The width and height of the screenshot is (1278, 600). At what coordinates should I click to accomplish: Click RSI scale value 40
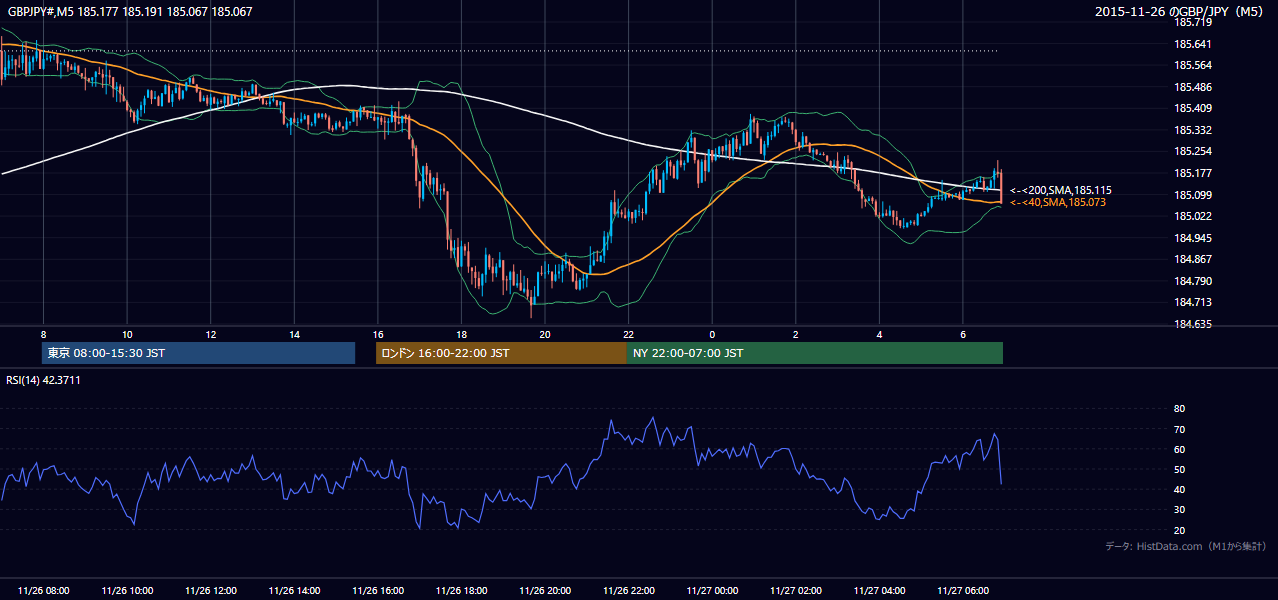click(1179, 490)
